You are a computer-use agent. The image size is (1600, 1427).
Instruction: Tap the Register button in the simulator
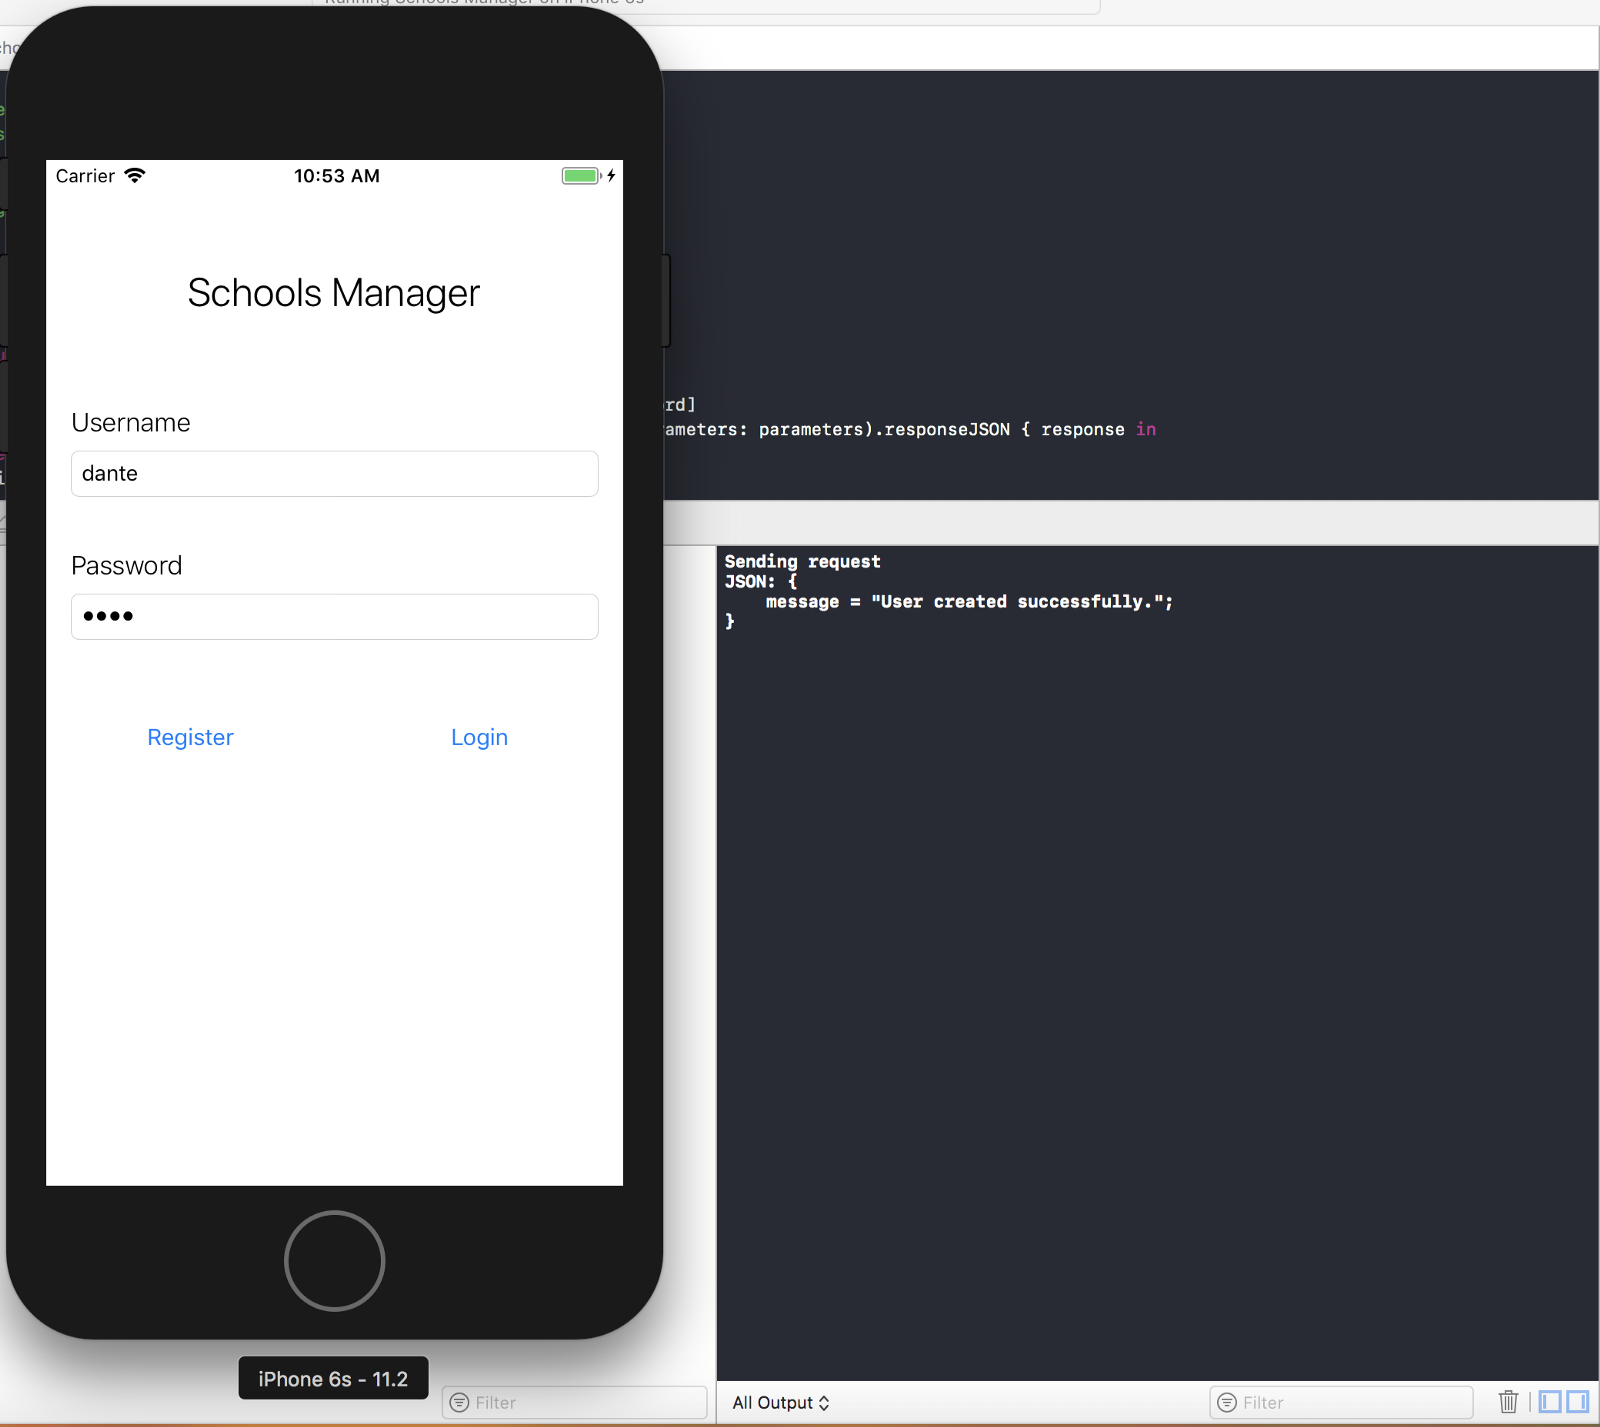(x=190, y=737)
